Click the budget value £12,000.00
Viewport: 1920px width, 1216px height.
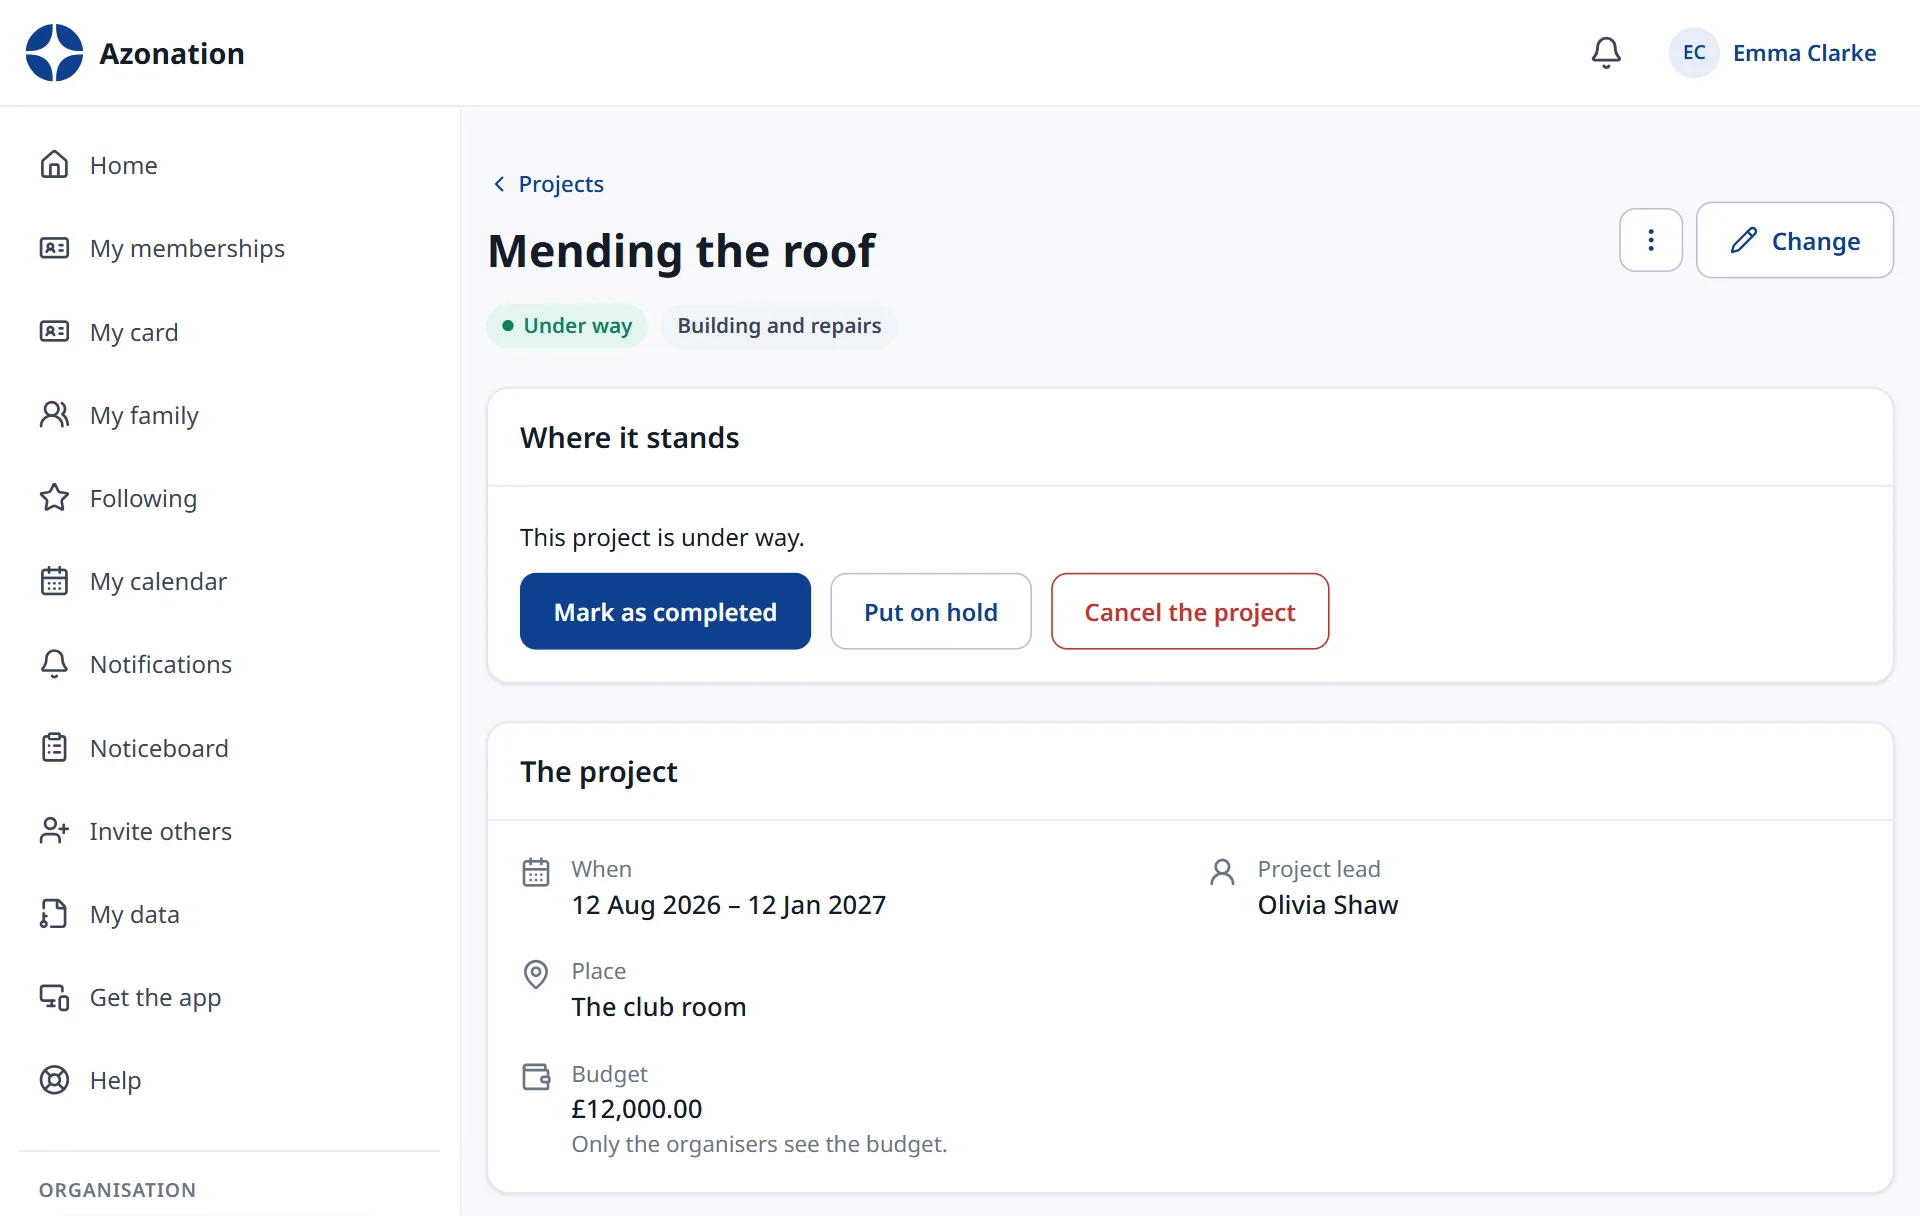(x=637, y=1109)
